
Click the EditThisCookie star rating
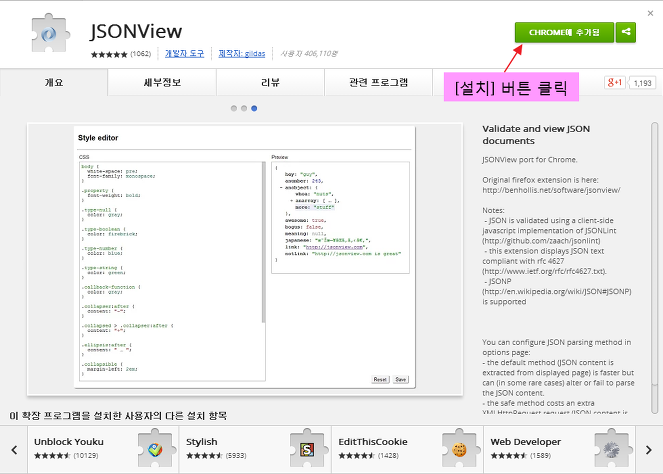click(x=356, y=455)
